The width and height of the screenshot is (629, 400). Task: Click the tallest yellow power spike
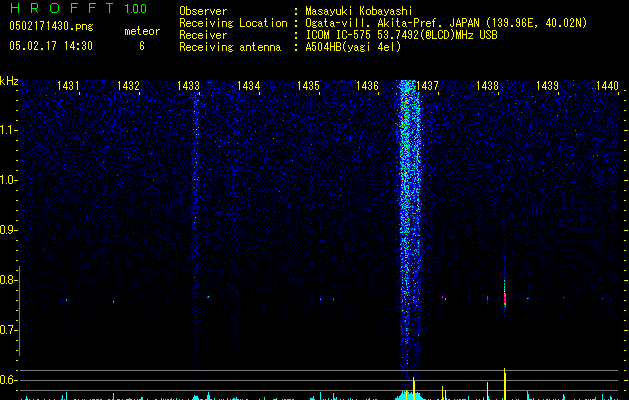click(x=505, y=384)
